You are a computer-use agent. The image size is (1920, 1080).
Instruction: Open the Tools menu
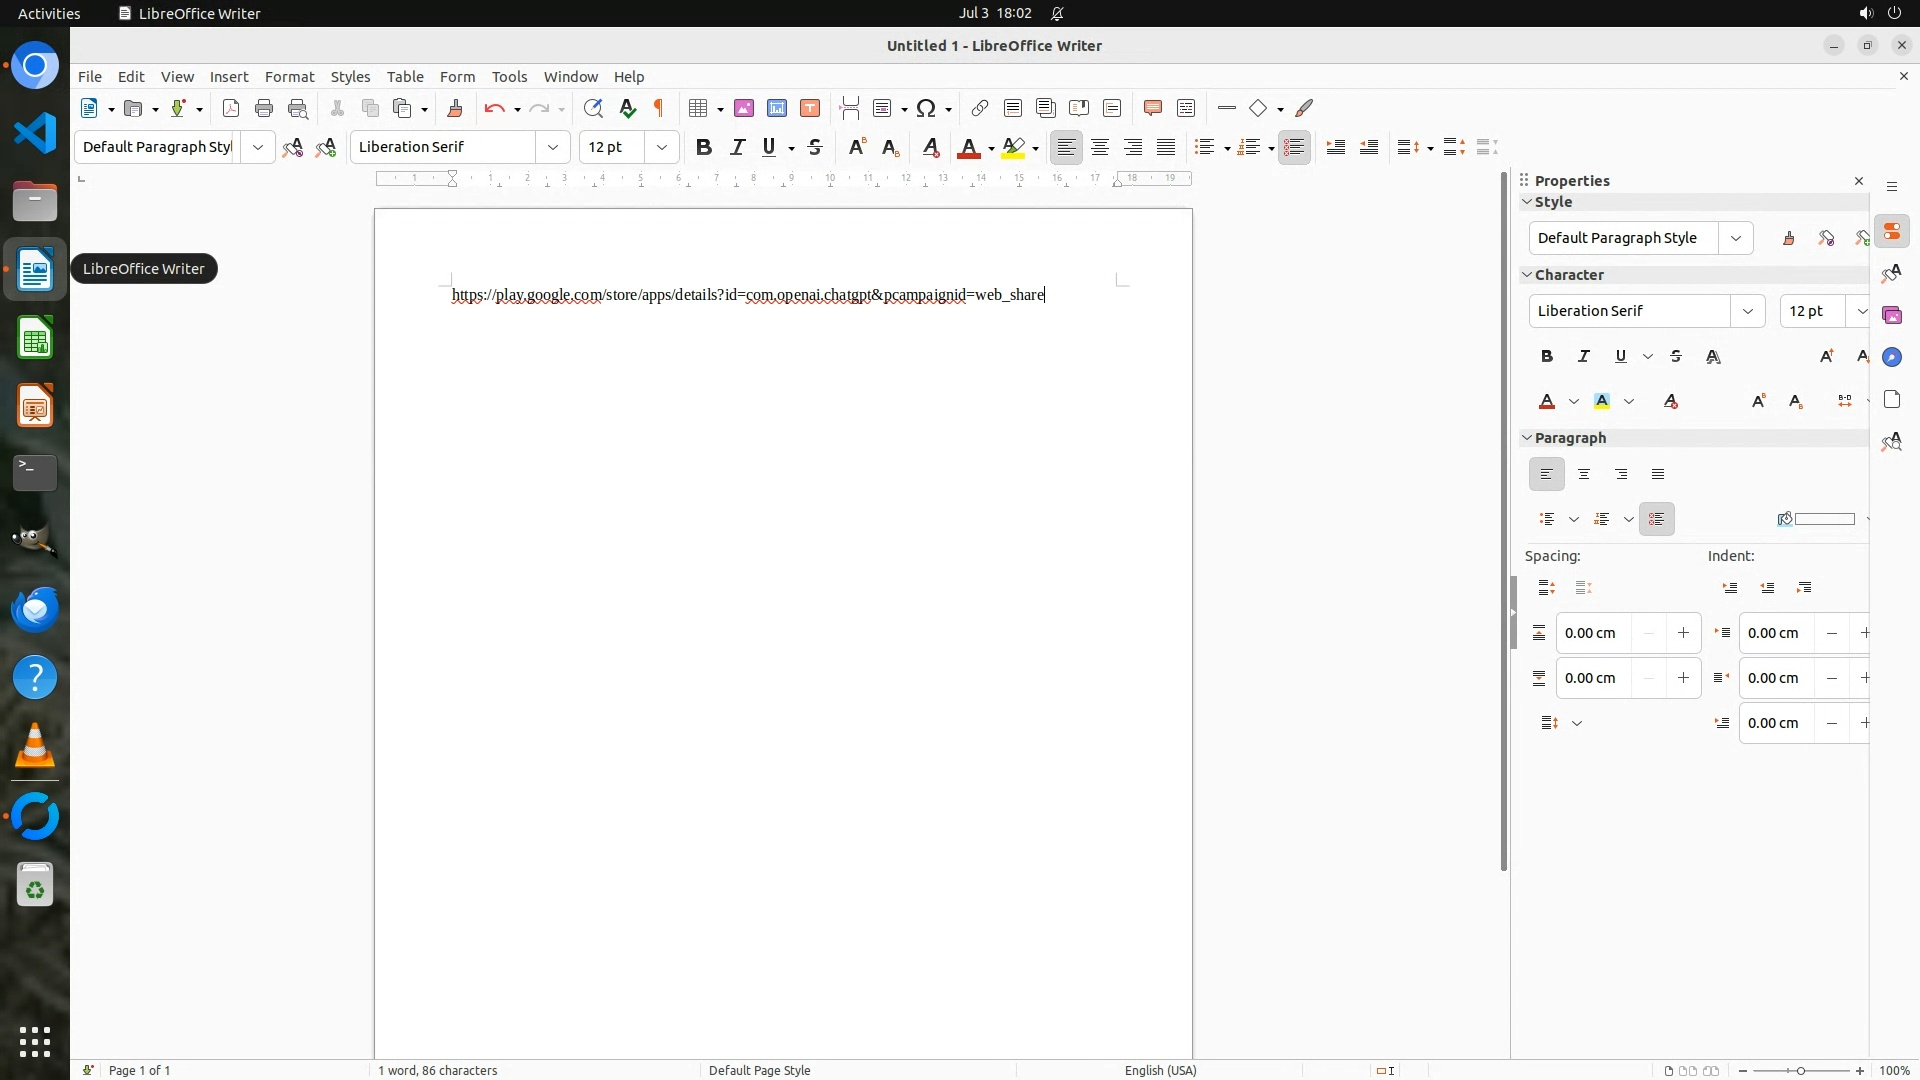pos(509,77)
